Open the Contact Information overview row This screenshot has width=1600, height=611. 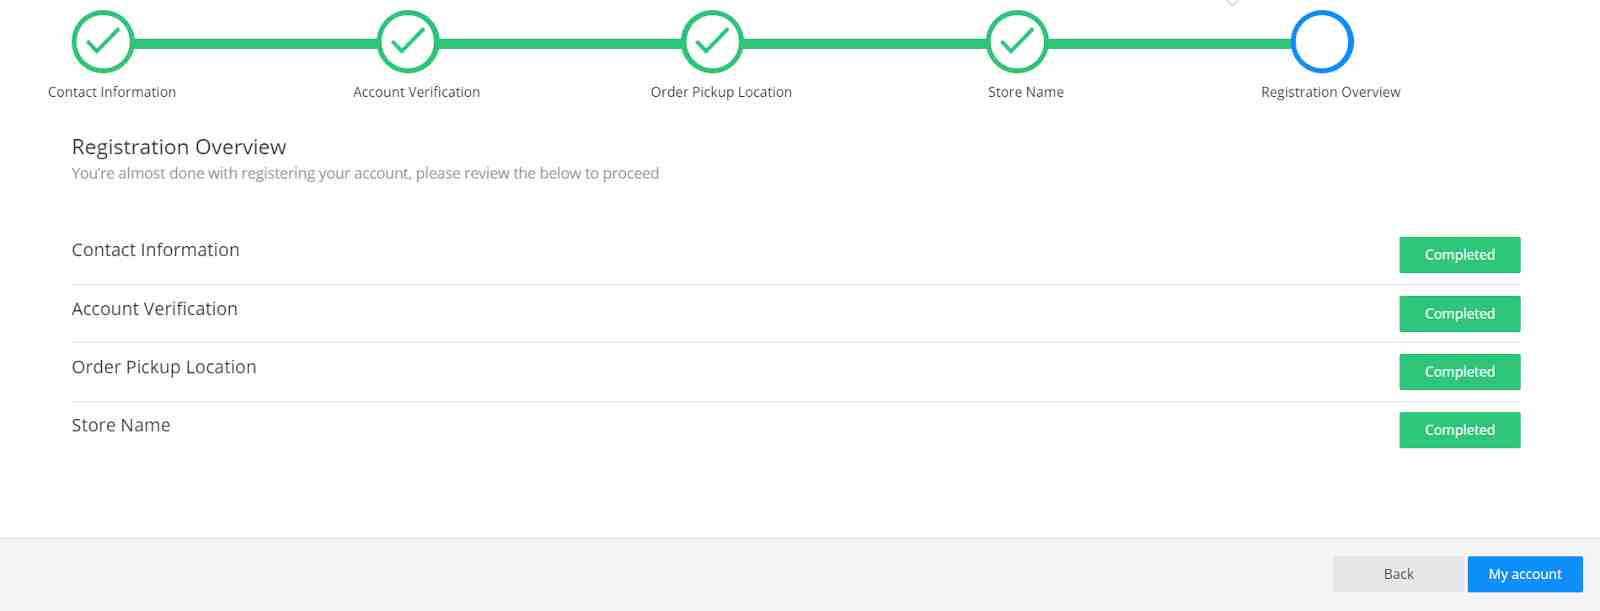click(156, 250)
